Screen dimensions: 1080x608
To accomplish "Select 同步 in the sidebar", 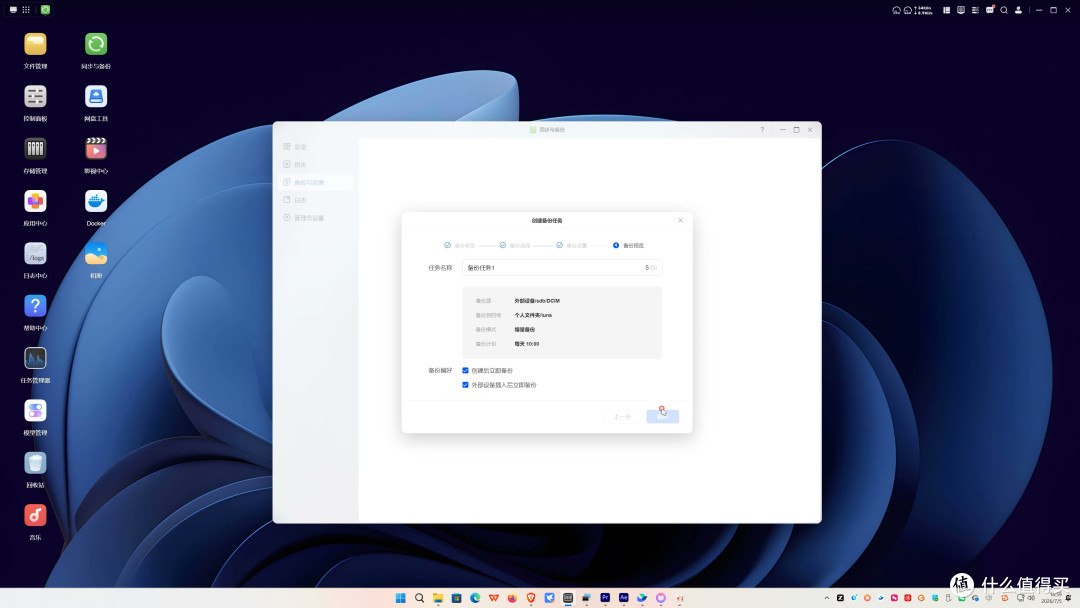I will [315, 165].
